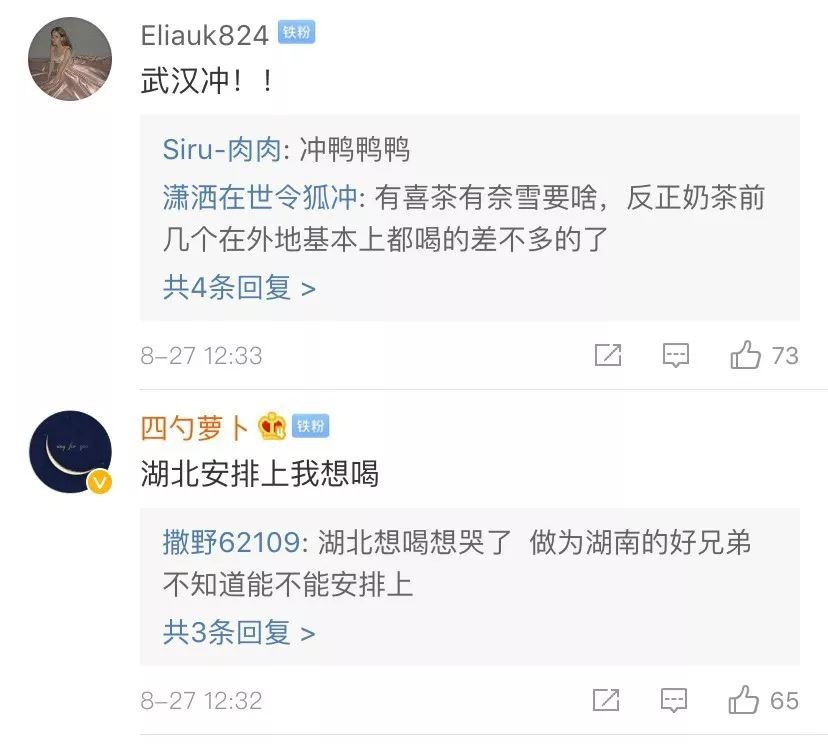Repost Eliauk824's comment via share icon

click(608, 355)
